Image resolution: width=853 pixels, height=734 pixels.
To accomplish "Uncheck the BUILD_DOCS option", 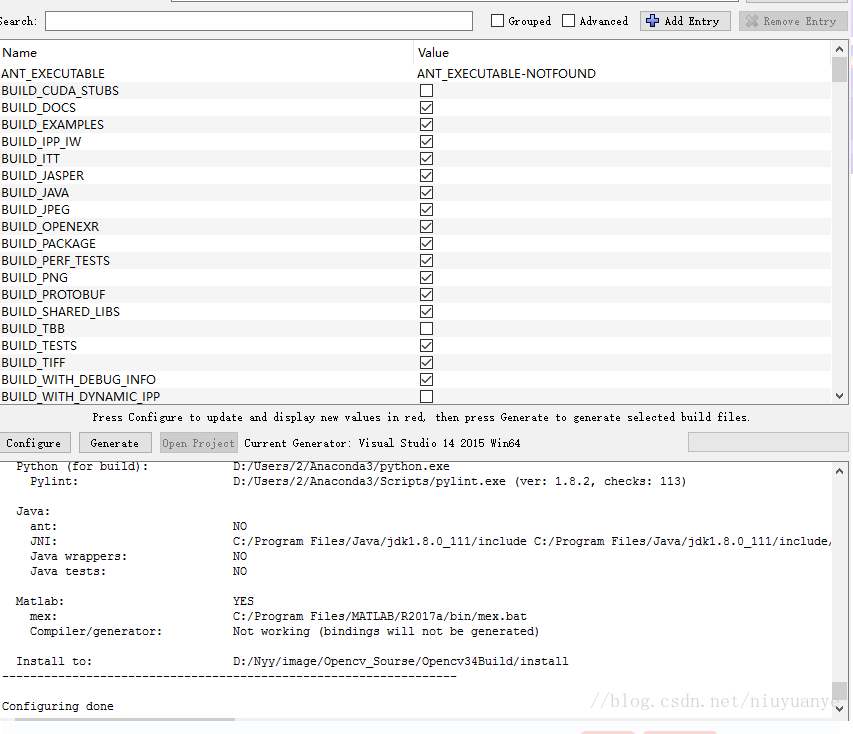I will pos(426,107).
